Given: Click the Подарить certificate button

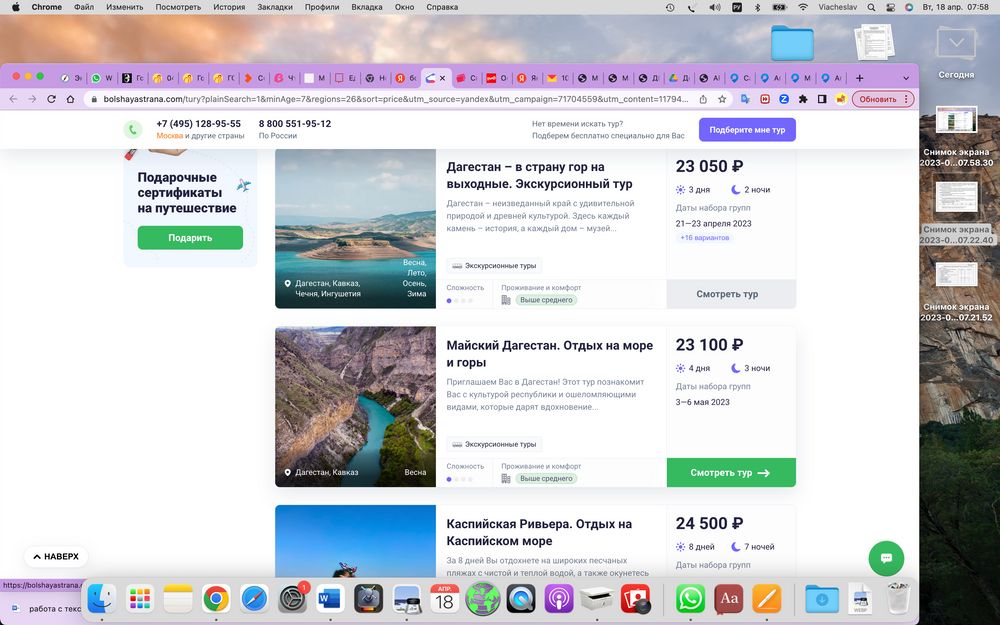Looking at the screenshot, I should pos(190,238).
